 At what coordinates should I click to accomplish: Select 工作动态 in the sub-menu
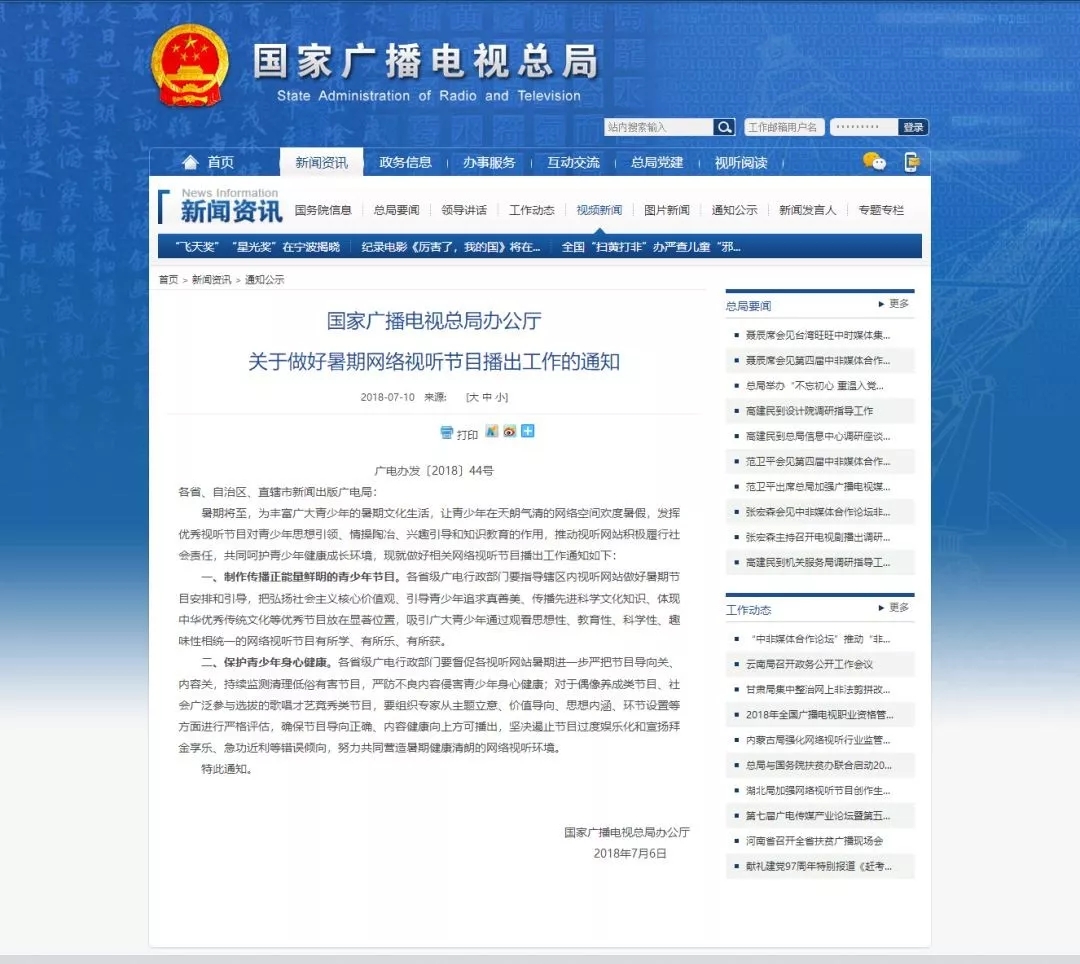coord(531,210)
